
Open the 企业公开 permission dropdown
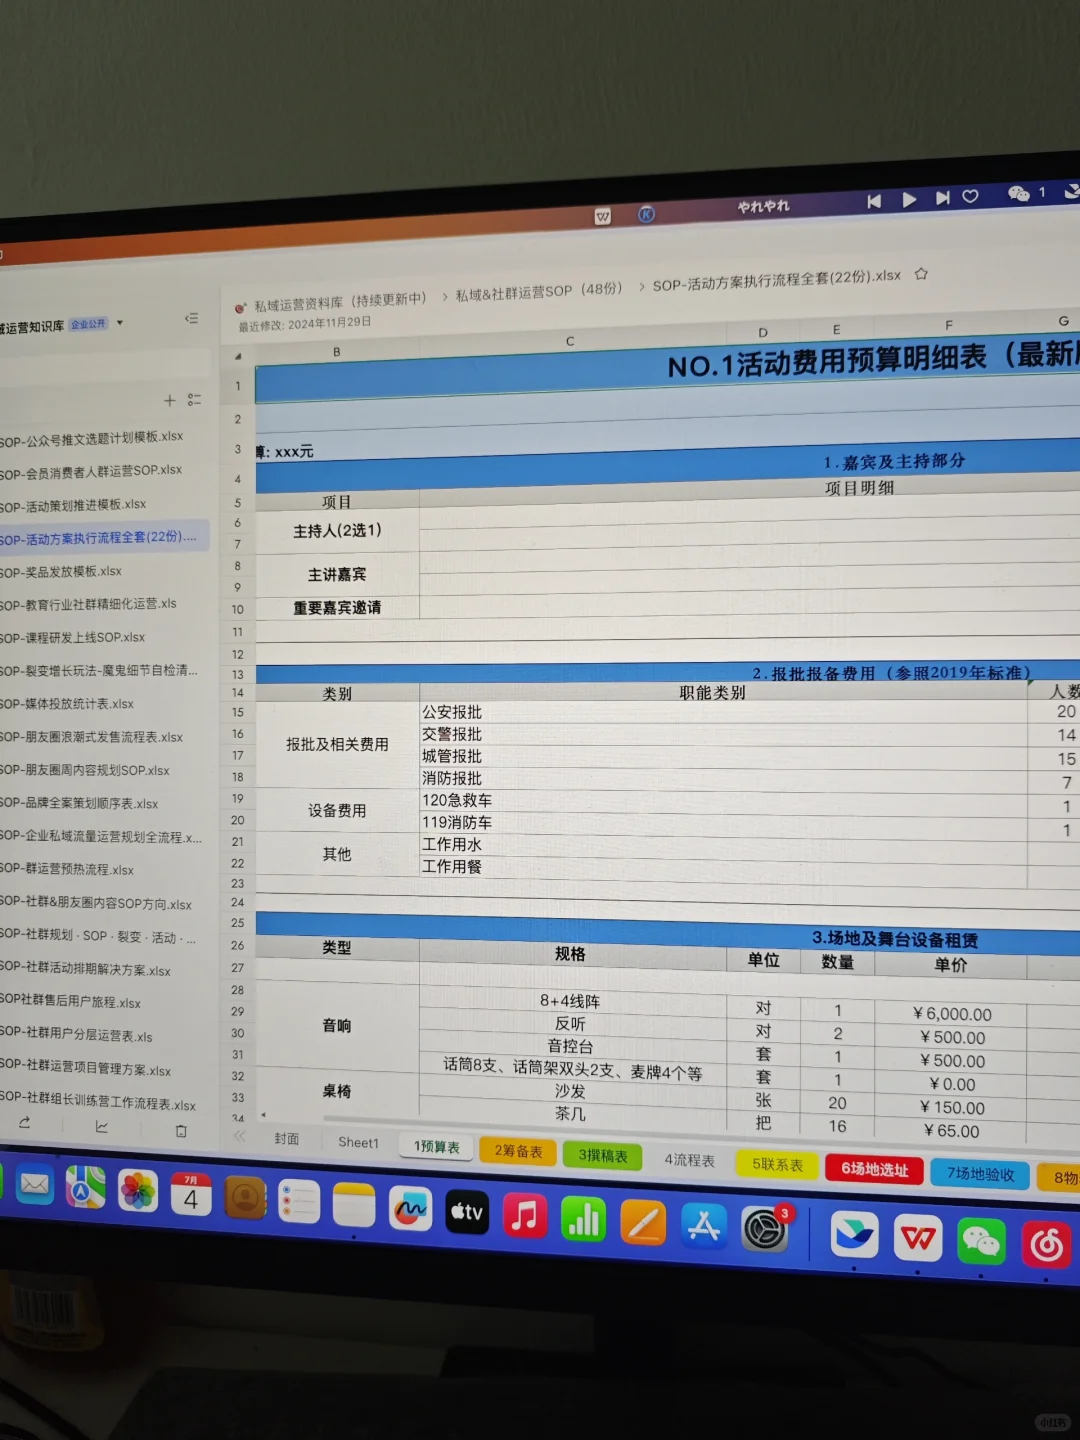click(x=89, y=323)
